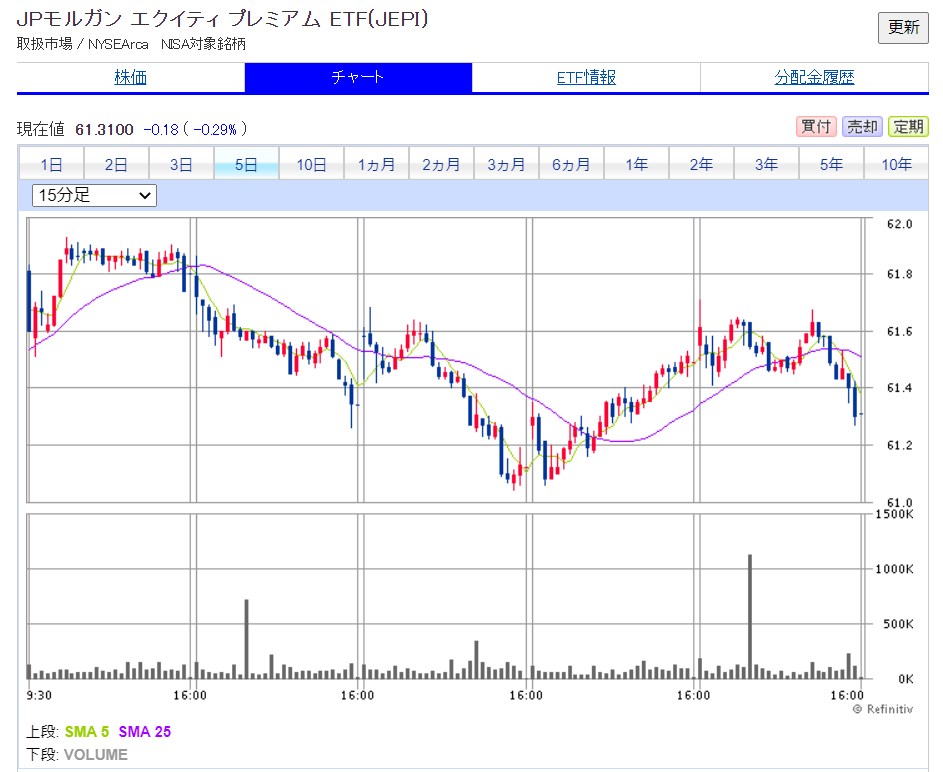Viewport: 943px width, 772px height.
Task: Open the 分配金履歴 tab
Action: click(x=814, y=78)
